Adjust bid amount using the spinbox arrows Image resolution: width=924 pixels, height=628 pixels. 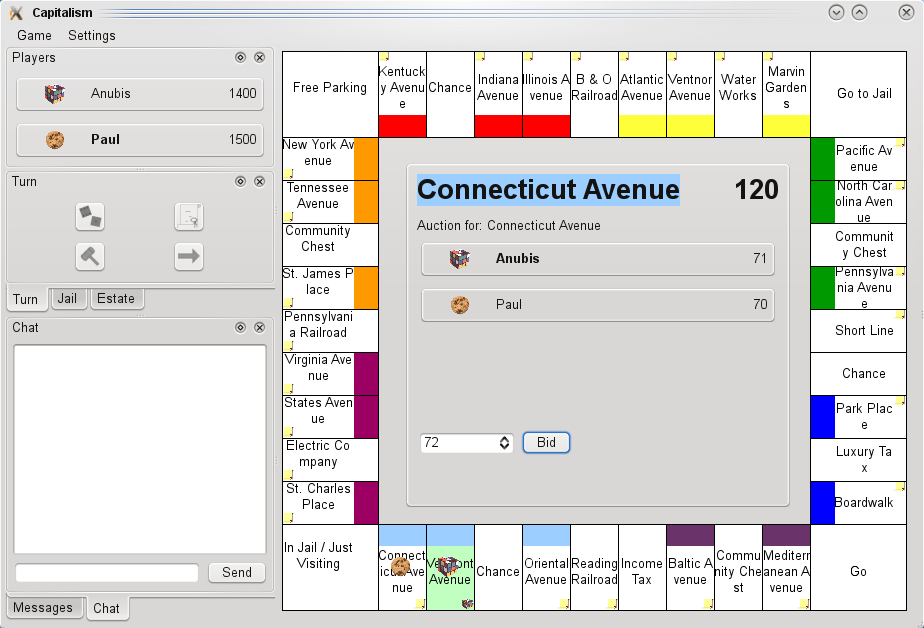tap(504, 442)
